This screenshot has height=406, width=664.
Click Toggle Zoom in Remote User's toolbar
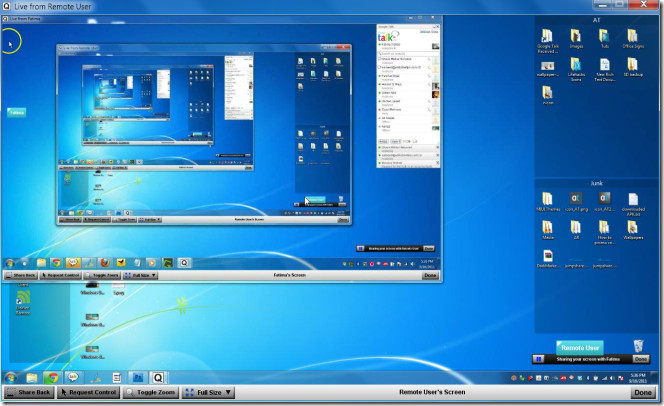[151, 392]
